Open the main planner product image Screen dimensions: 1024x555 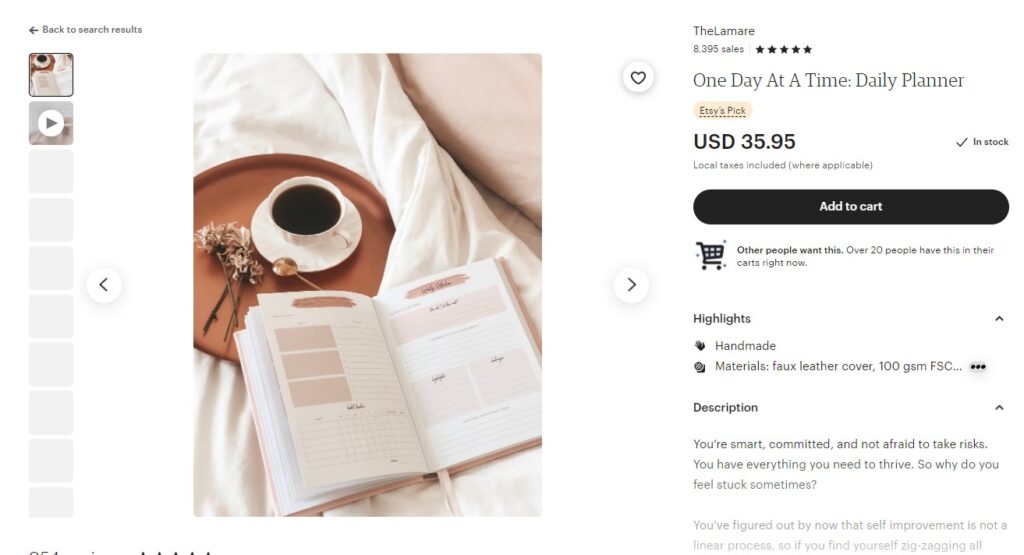(x=368, y=285)
